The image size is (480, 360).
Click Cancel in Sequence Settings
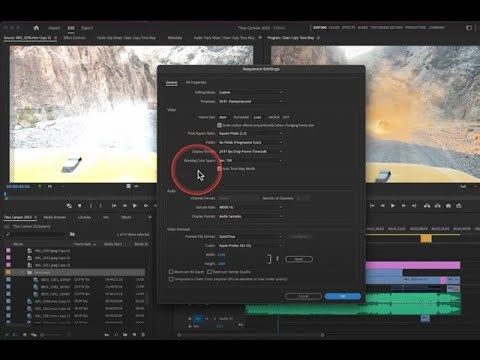pyautogui.click(x=303, y=296)
